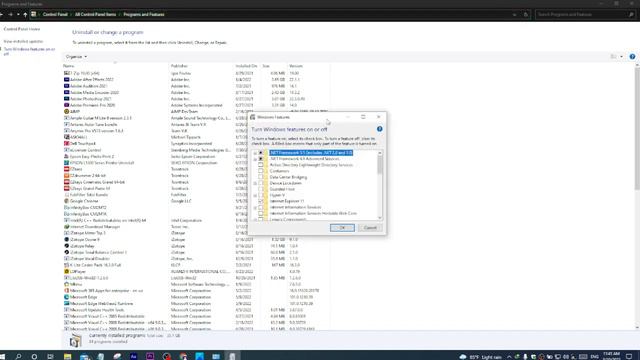
Task: Toggle .NET Framework 3.5 checkbox
Action: pos(261,153)
